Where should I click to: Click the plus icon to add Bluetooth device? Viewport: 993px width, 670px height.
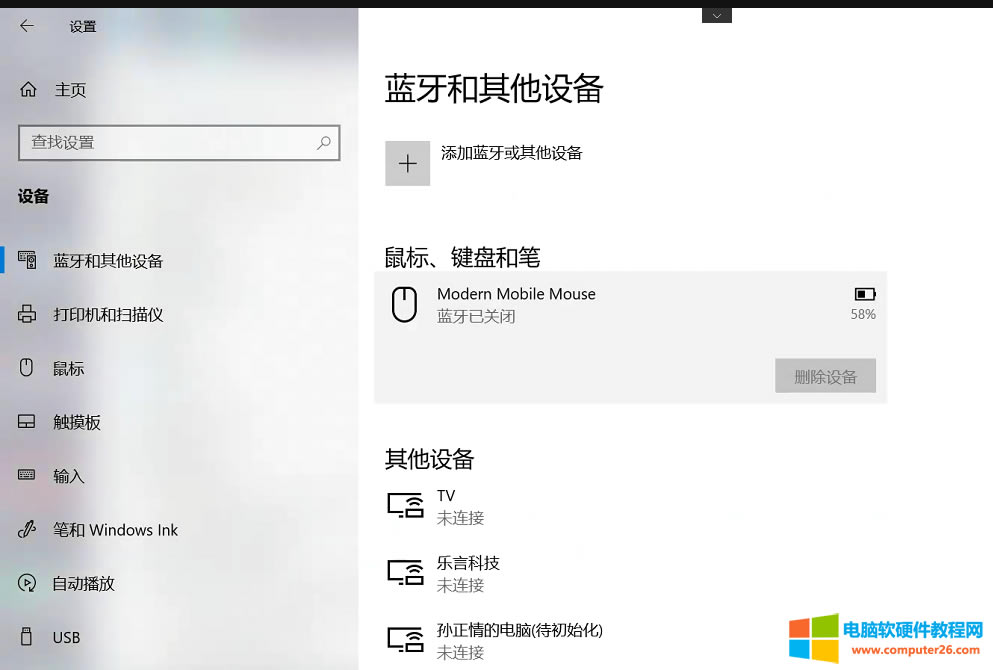click(407, 164)
